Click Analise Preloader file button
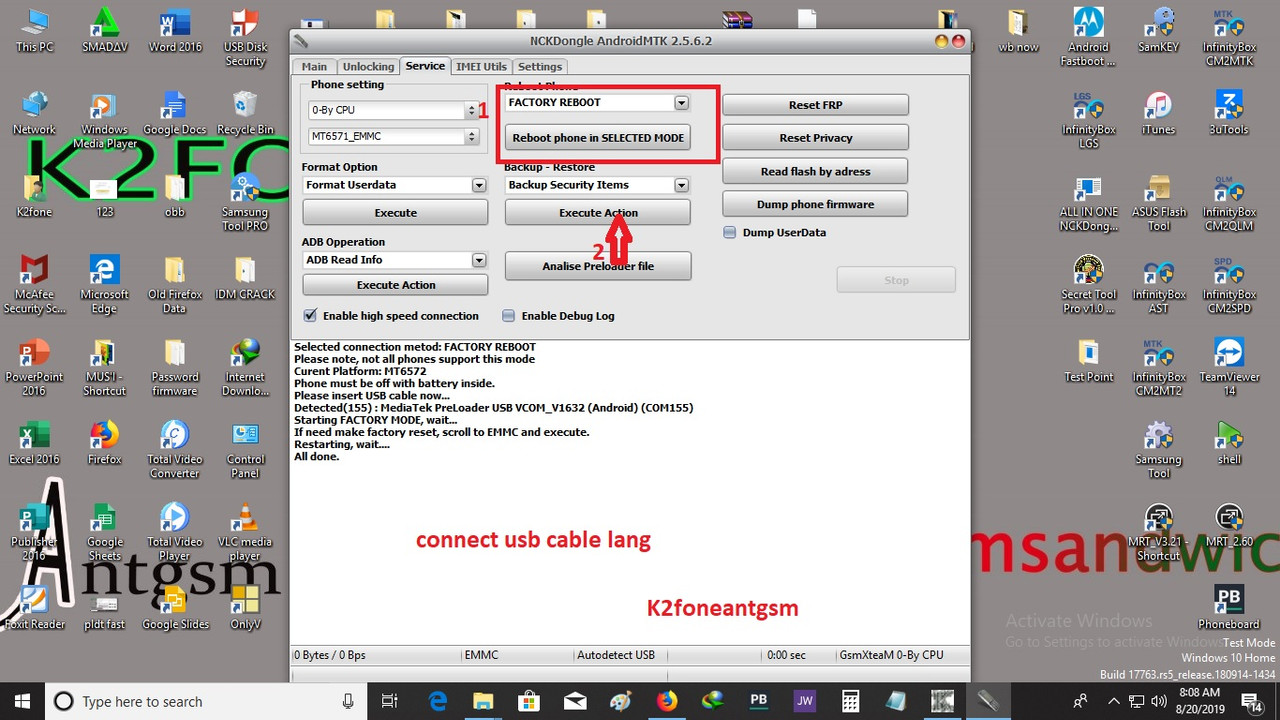The image size is (1280, 720). click(x=598, y=266)
